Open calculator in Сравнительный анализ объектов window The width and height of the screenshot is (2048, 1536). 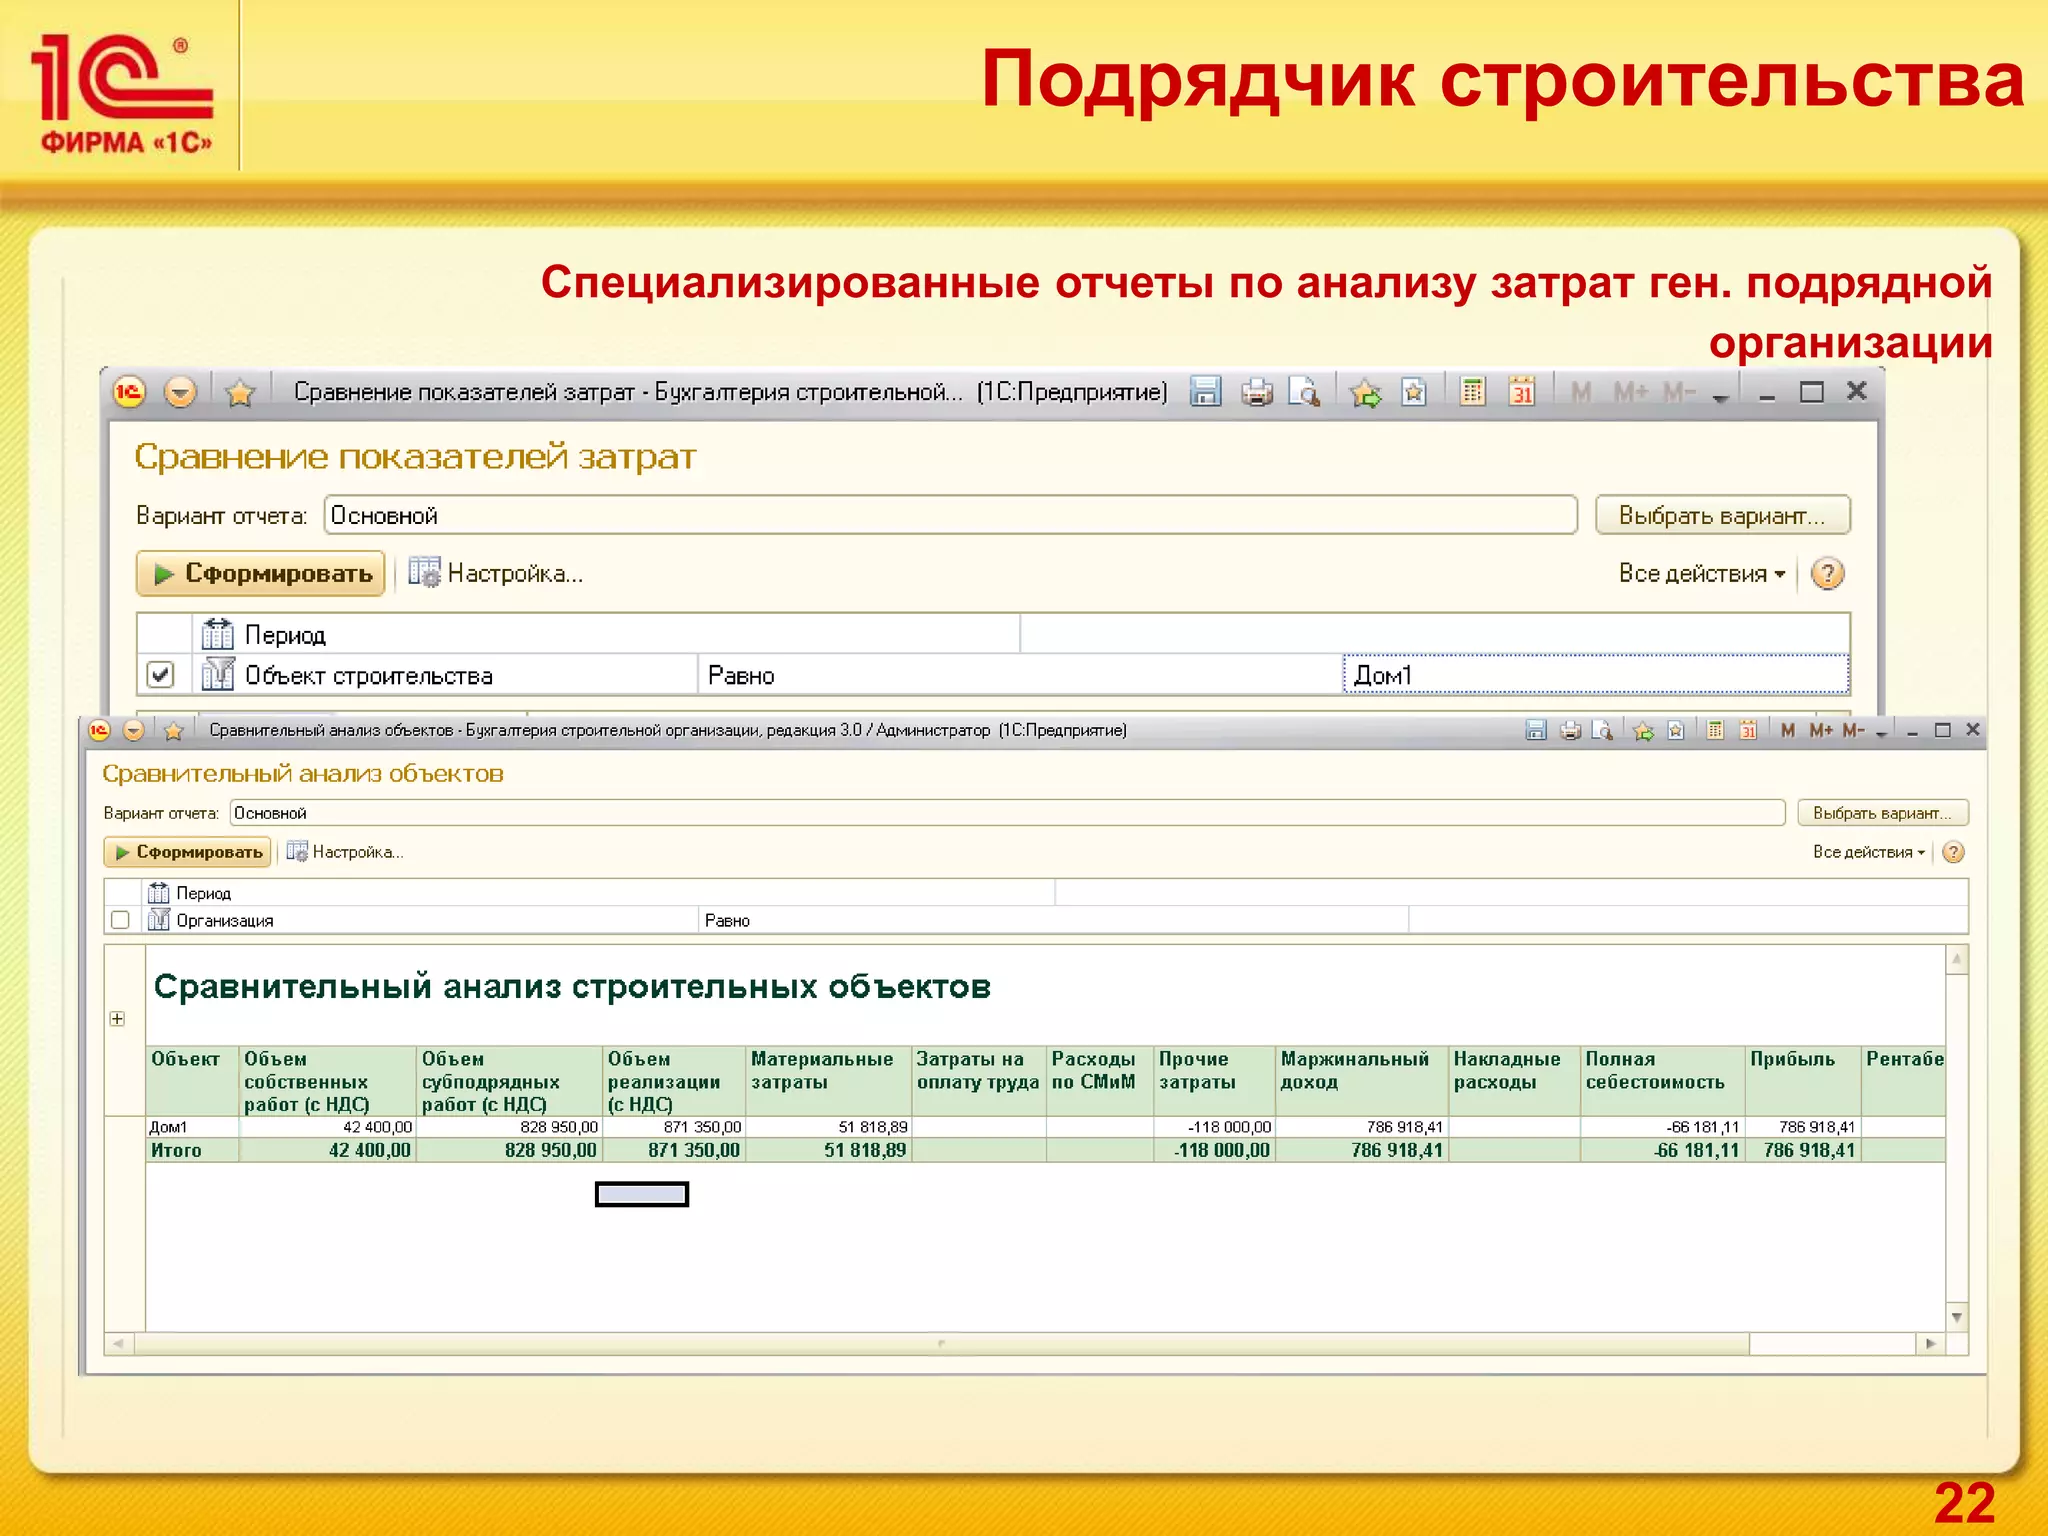coord(1715,730)
